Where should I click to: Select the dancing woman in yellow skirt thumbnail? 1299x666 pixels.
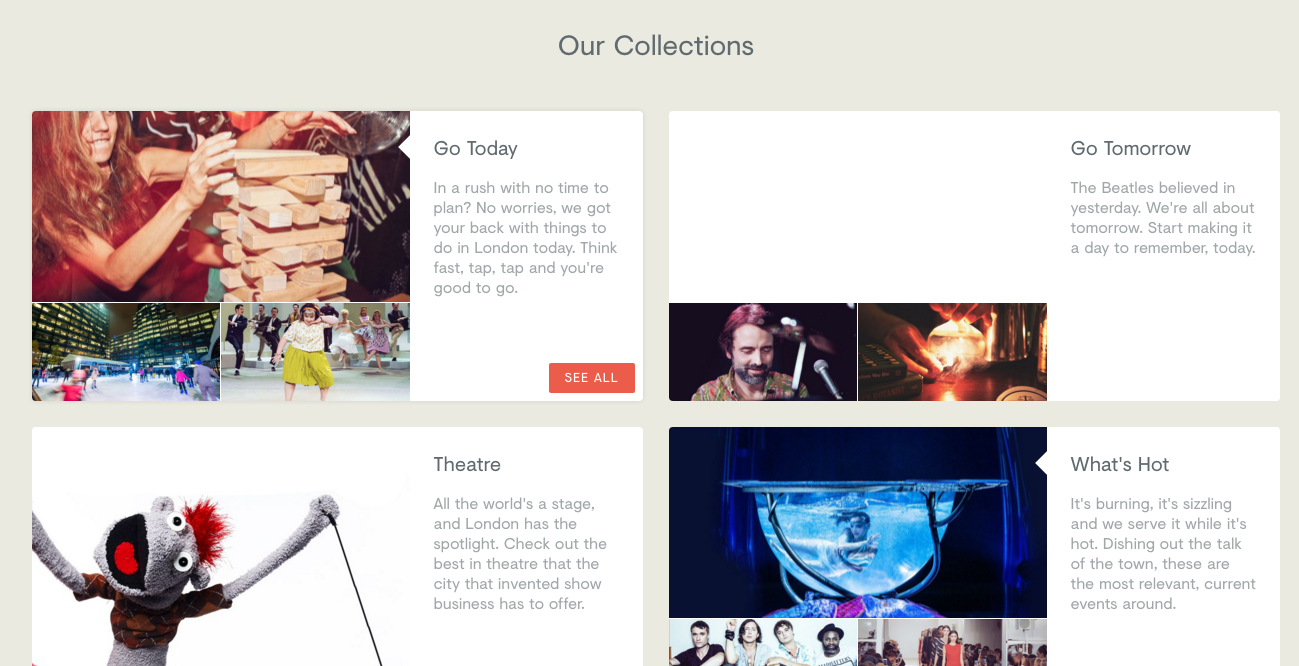[x=316, y=352]
